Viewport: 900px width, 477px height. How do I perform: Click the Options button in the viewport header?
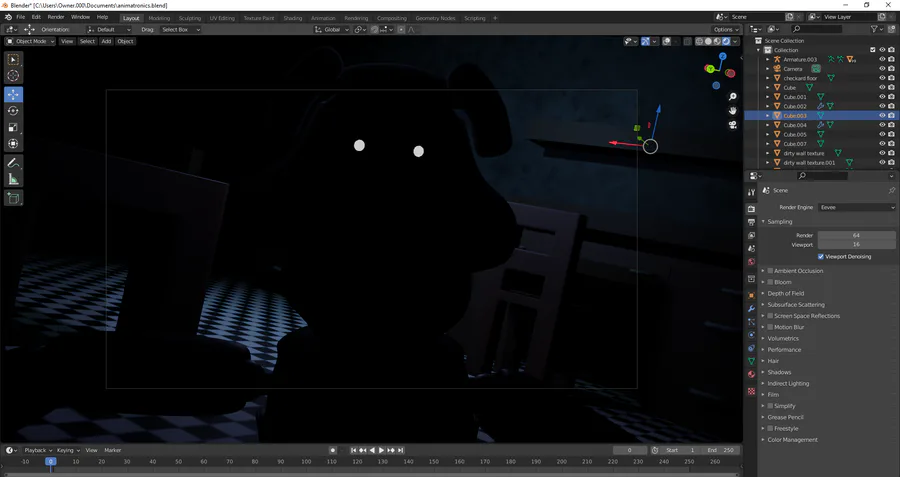pos(726,29)
